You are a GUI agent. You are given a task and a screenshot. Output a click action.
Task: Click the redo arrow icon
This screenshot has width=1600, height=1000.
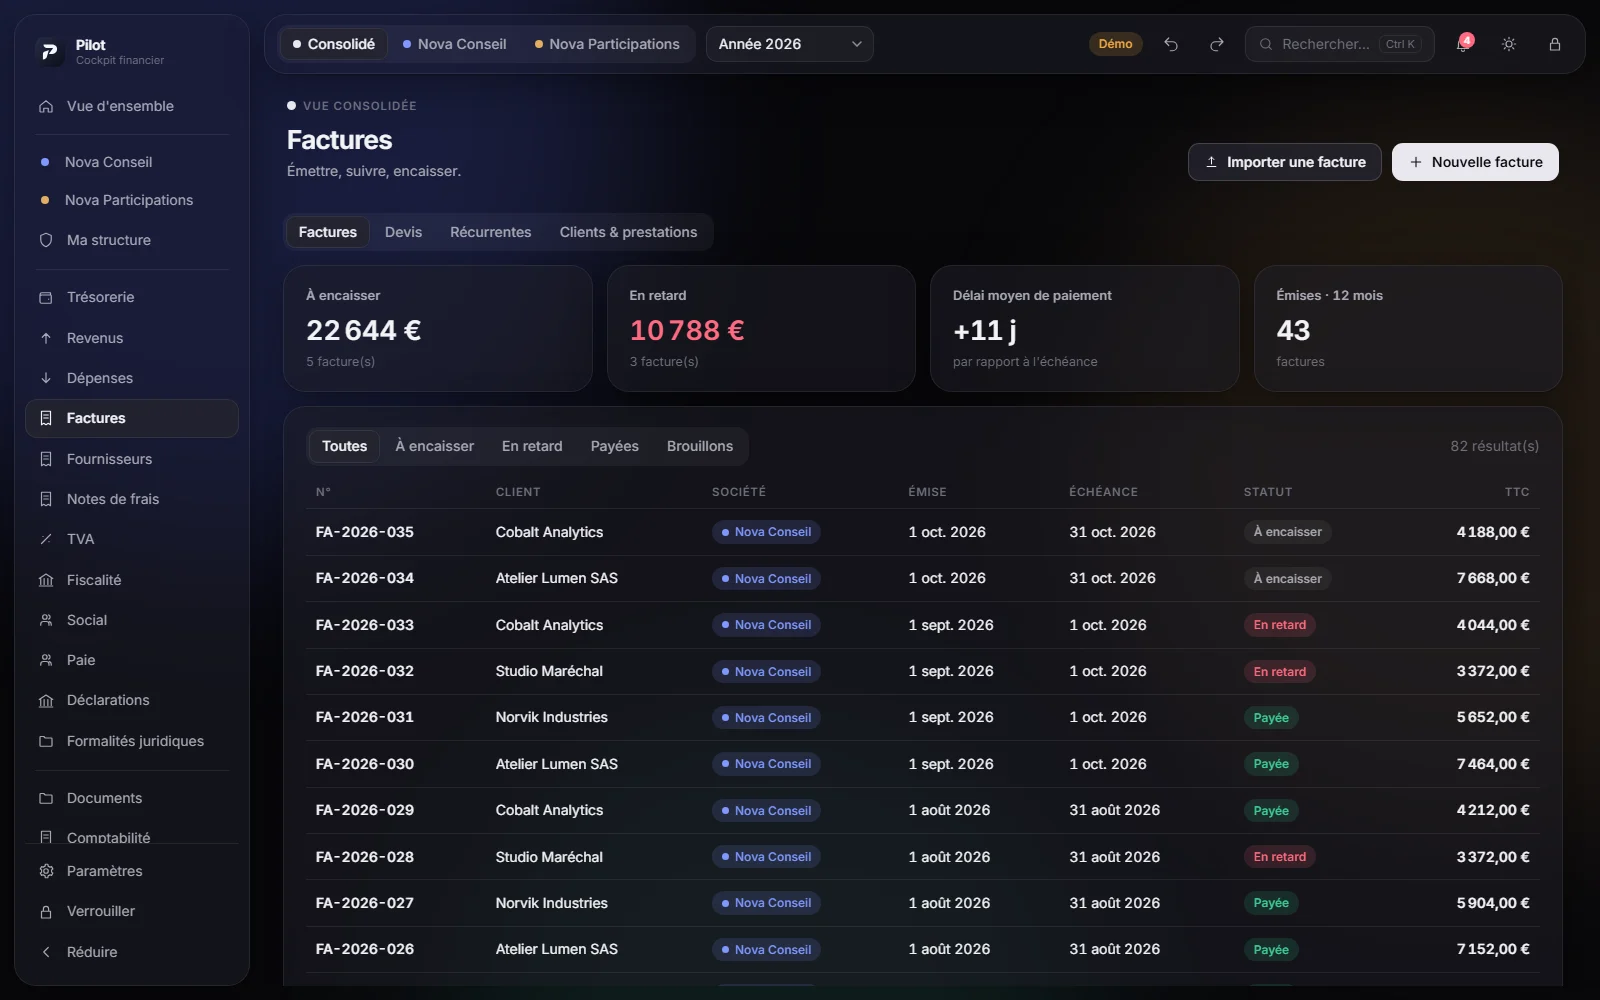(x=1217, y=44)
